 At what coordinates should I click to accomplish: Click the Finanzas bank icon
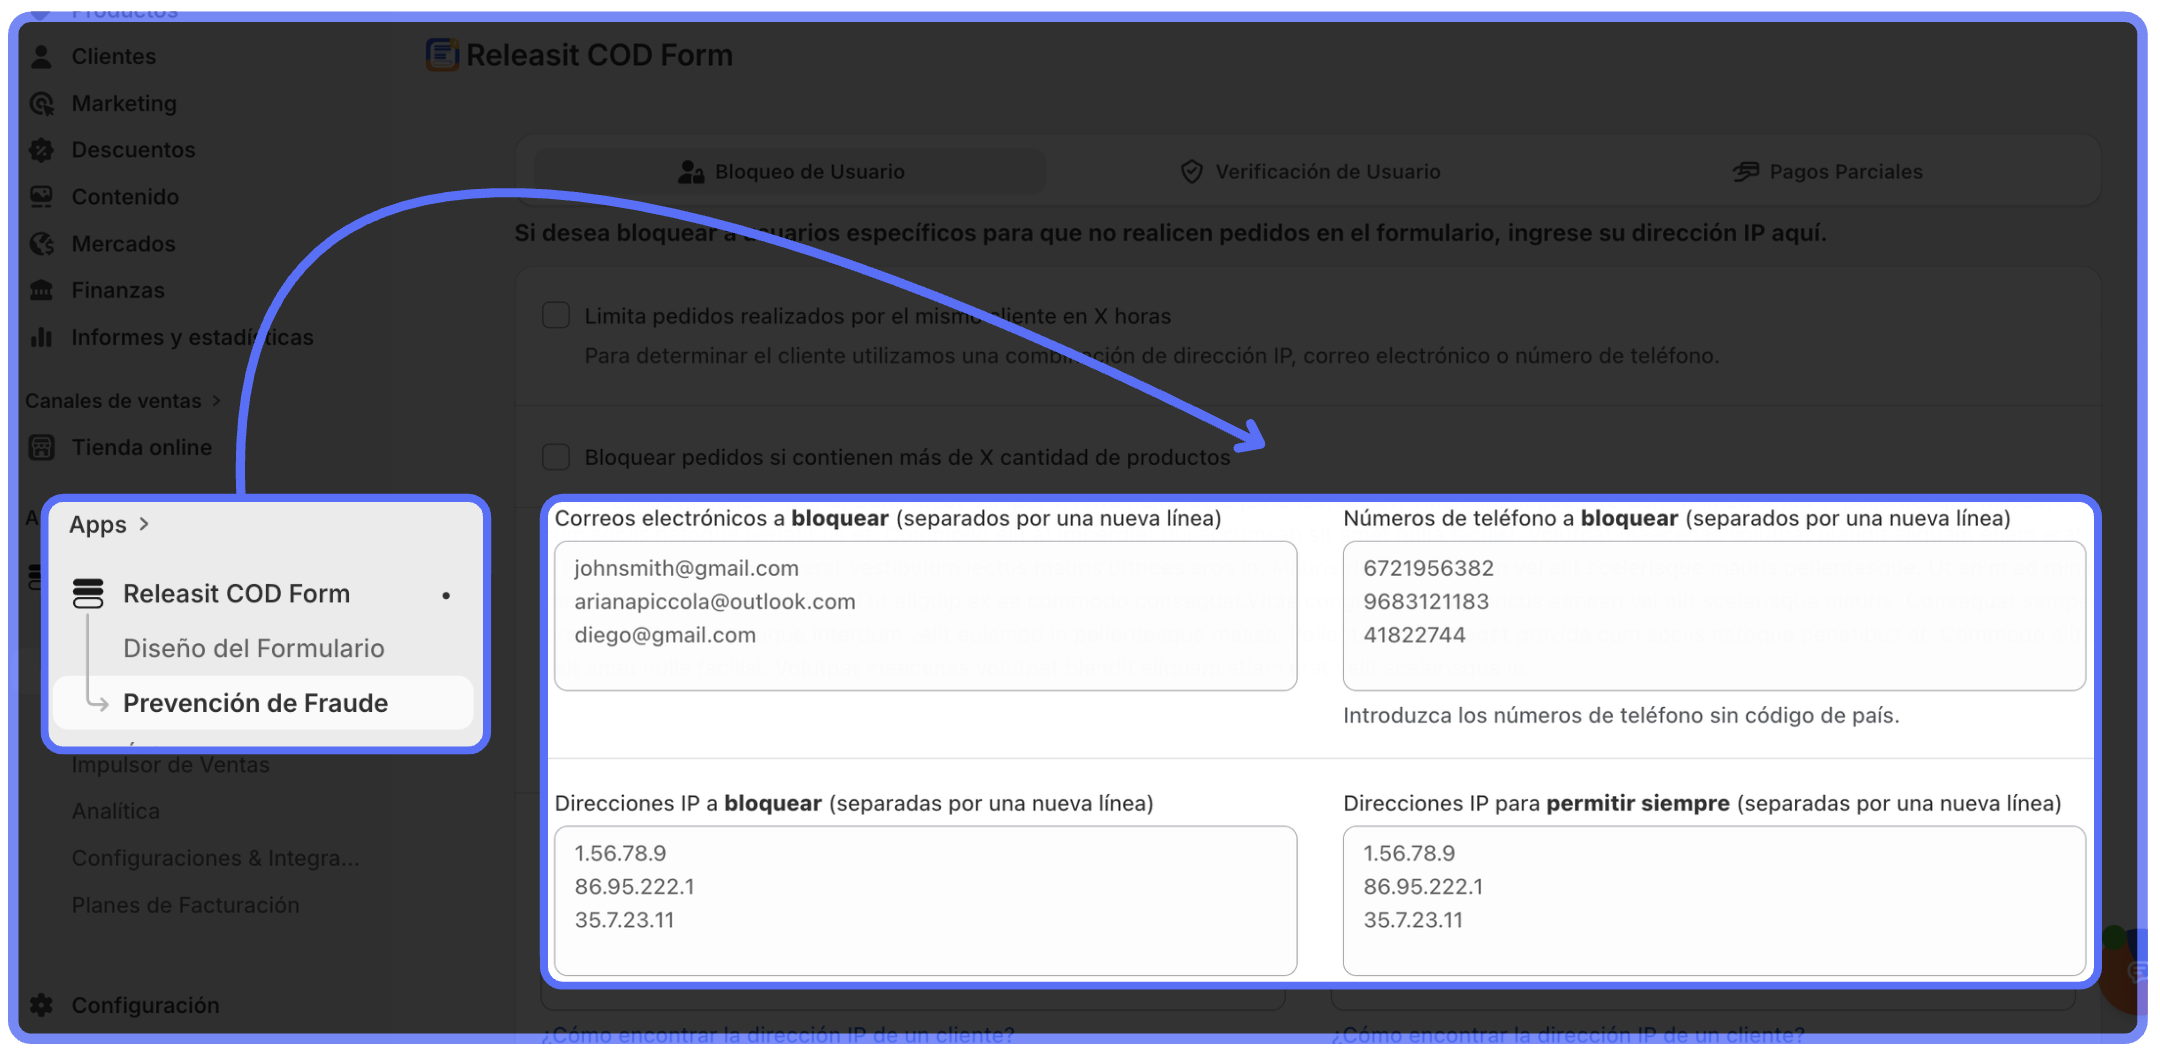[x=41, y=291]
